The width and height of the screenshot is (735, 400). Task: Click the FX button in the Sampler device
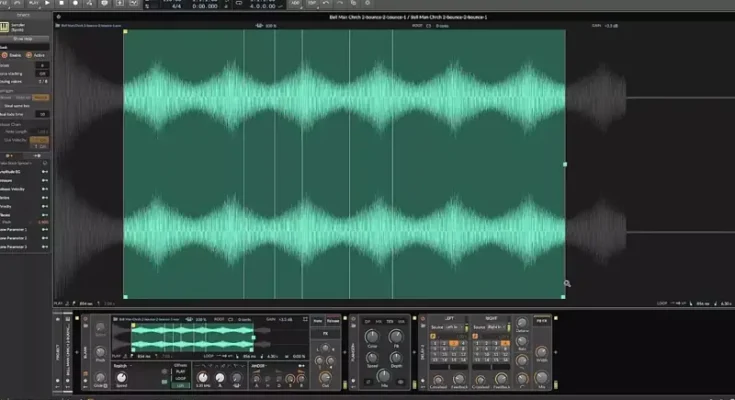pos(325,335)
